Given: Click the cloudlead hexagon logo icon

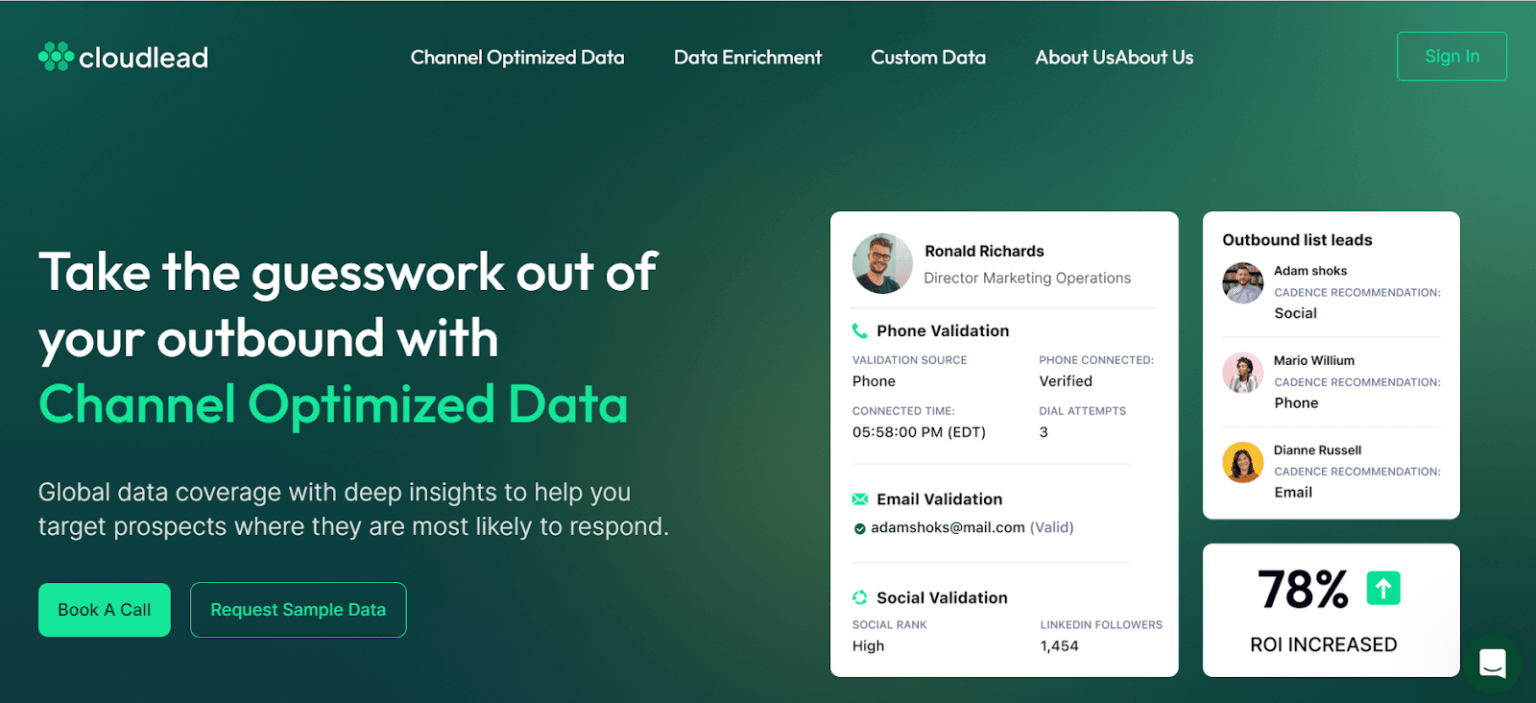Looking at the screenshot, I should (x=55, y=57).
